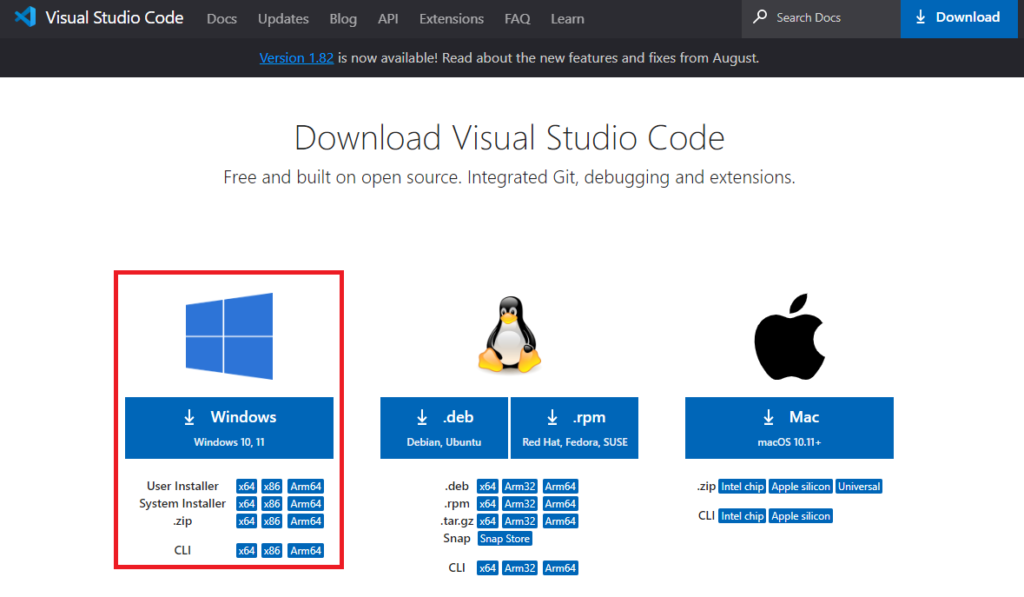Viewport: 1024px width, 597px height.
Task: Select Mac .zip Apple silicon download
Action: [x=801, y=487]
